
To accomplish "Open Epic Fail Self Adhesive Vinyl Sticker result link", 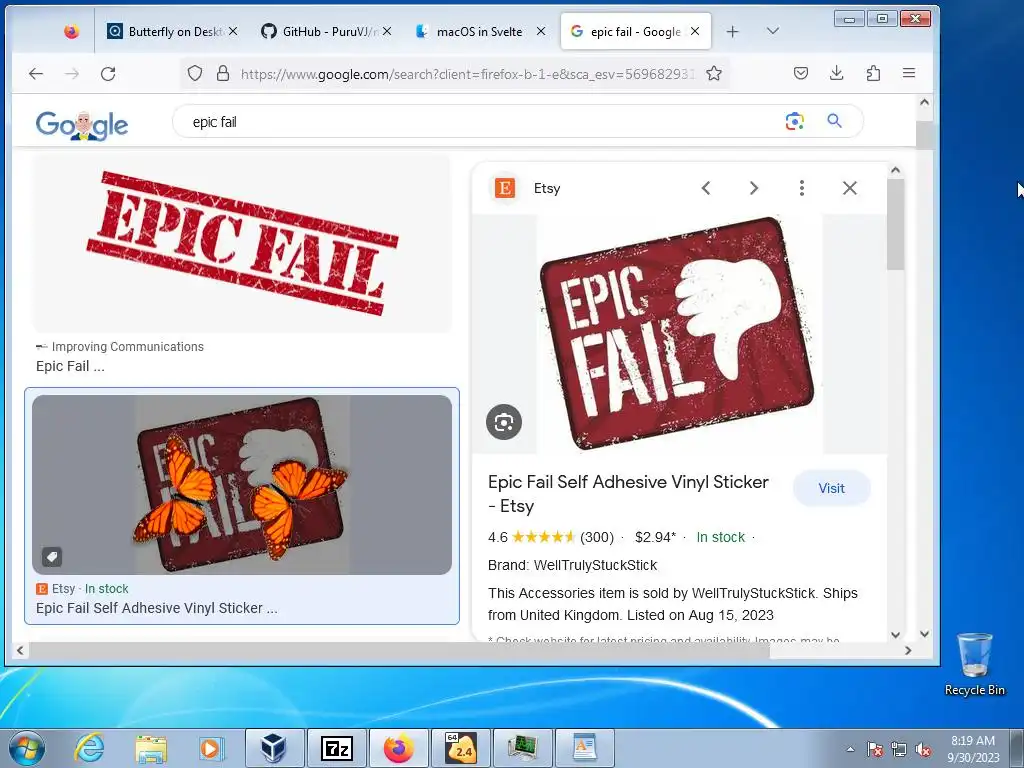I will [x=157, y=608].
